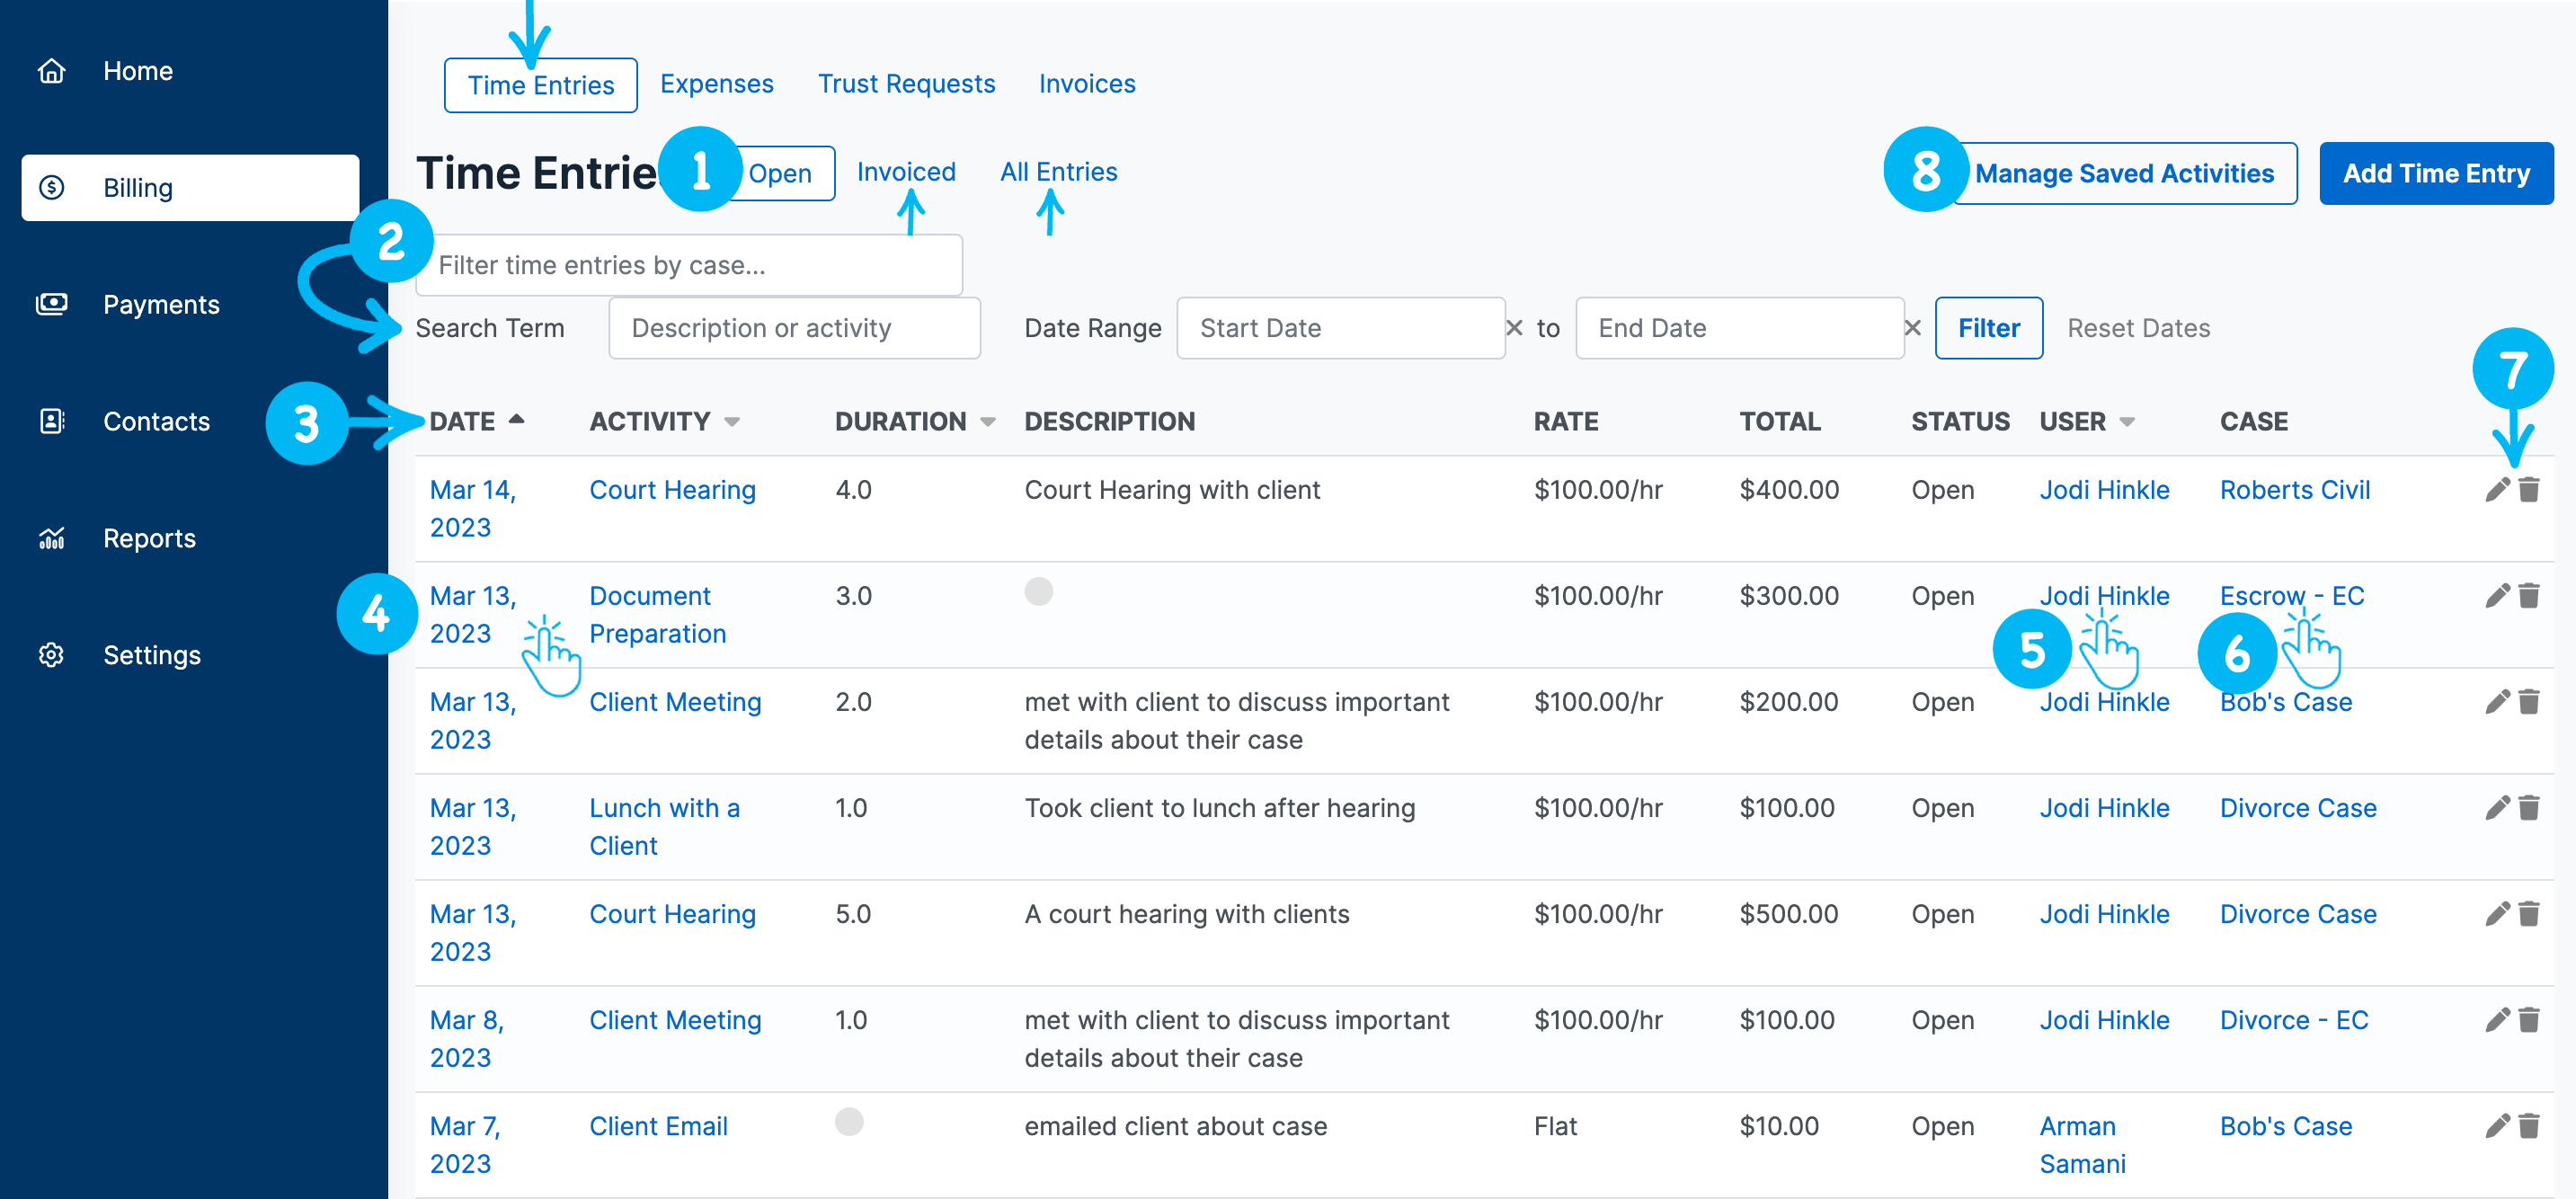Sort by Activity column arrow

coord(732,422)
